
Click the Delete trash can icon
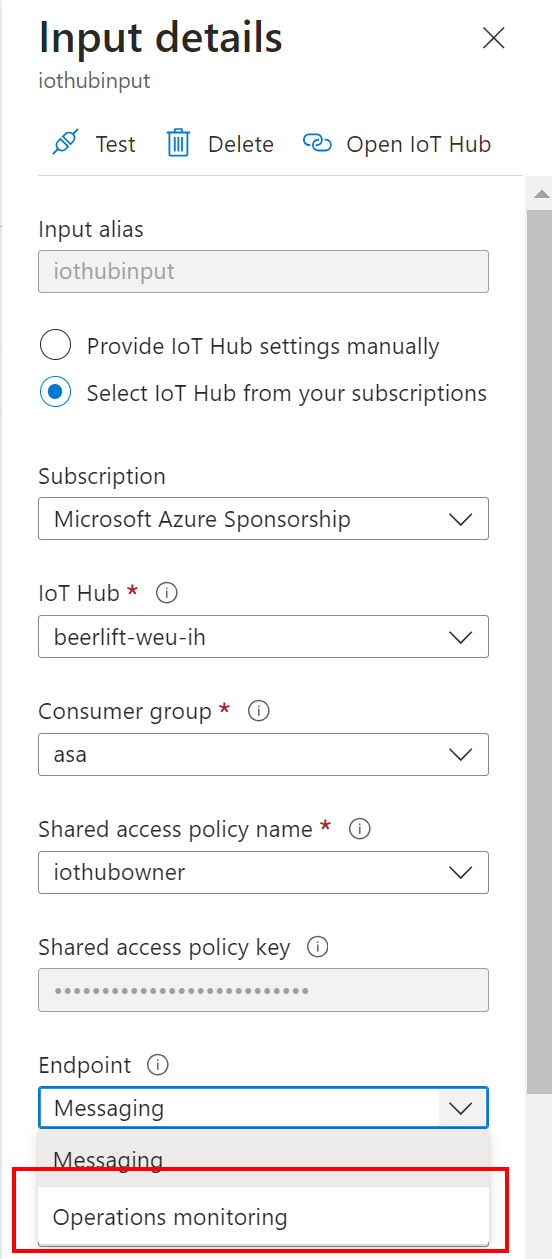coord(178,143)
